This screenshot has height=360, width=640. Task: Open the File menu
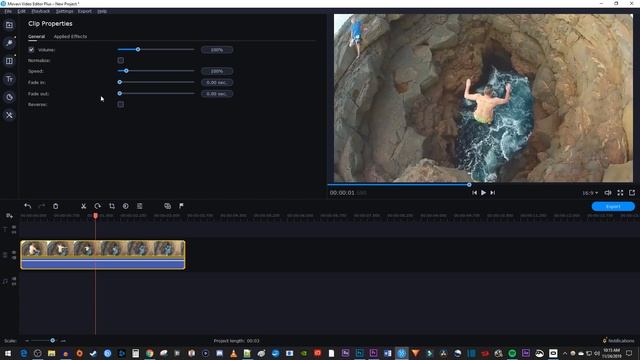[x=8, y=11]
